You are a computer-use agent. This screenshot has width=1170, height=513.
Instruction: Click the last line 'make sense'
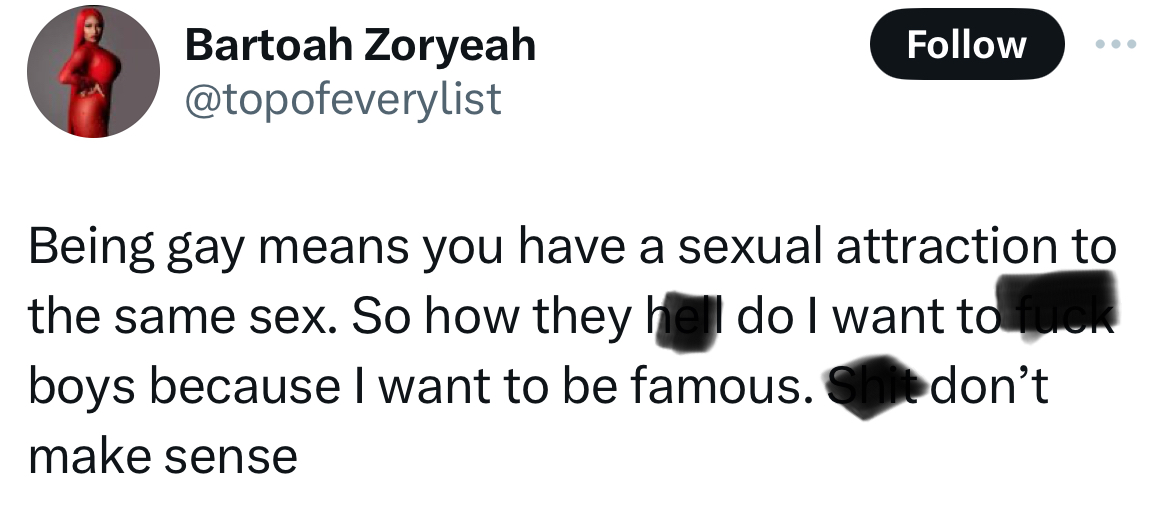[x=163, y=456]
